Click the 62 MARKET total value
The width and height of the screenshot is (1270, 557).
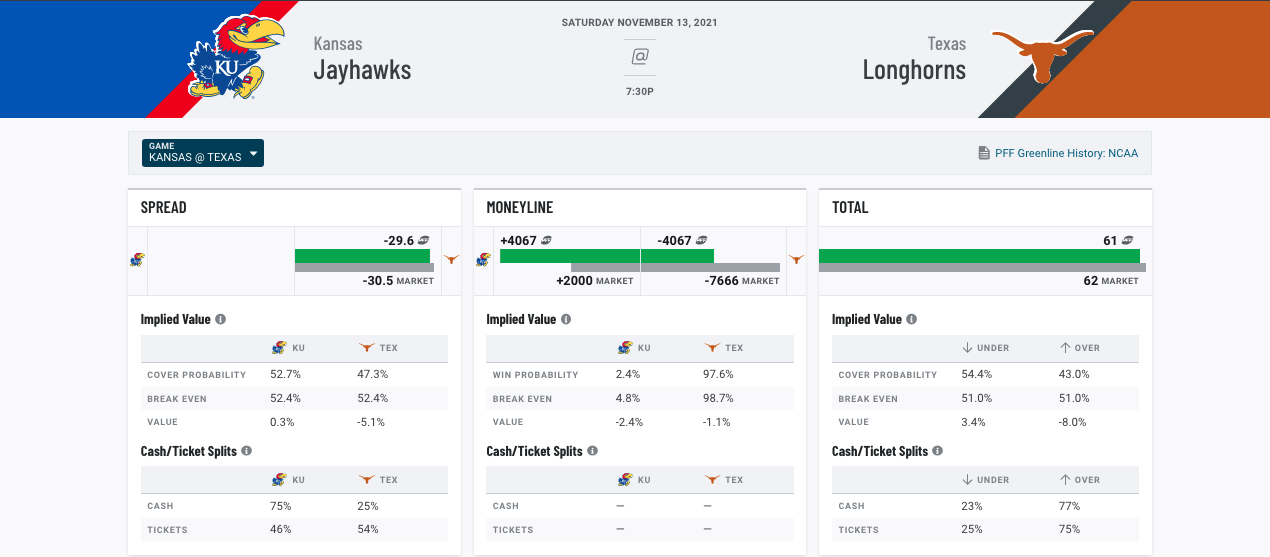1111,281
